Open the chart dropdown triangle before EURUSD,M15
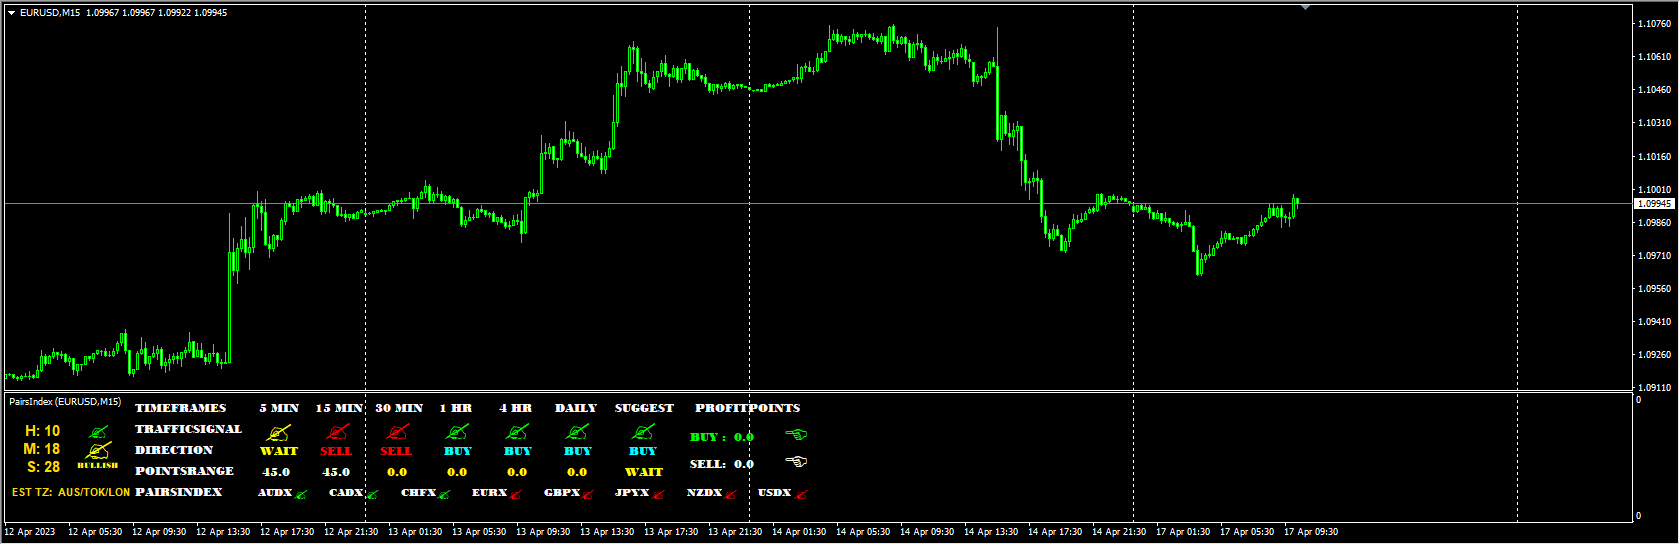Viewport: 1680px width, 545px height. pos(12,13)
